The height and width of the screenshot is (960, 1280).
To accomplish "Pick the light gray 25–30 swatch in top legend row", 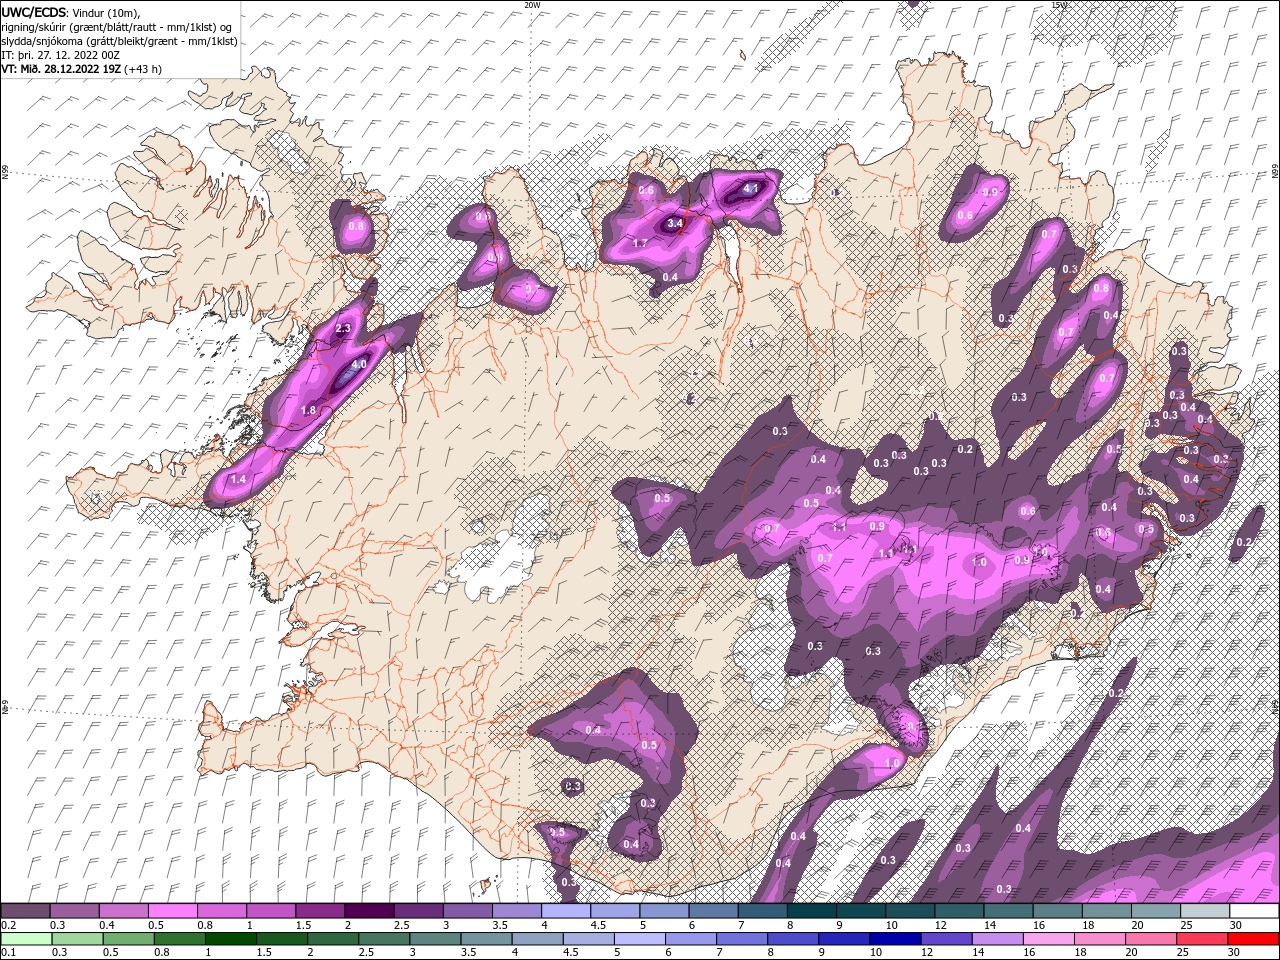I will coord(1205,911).
